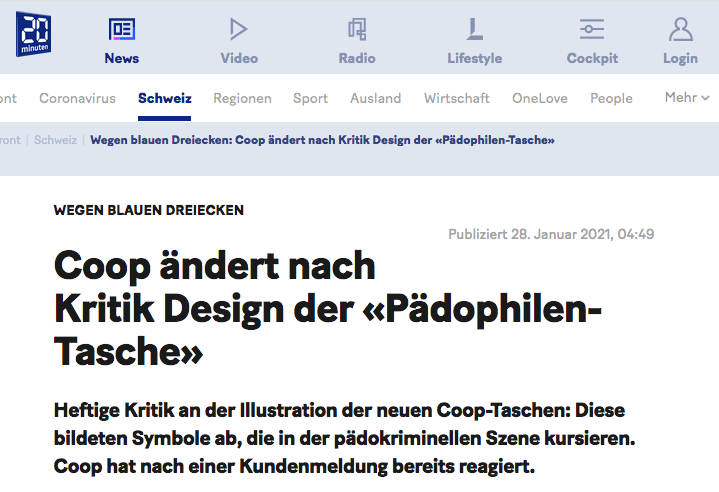The width and height of the screenshot is (719, 492).
Task: Navigate to the Ausland category
Action: click(375, 98)
